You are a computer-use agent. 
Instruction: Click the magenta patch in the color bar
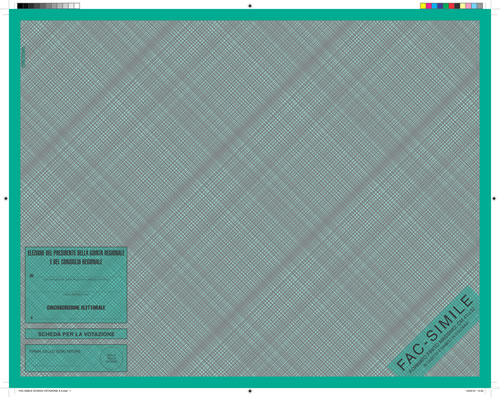[429, 6]
